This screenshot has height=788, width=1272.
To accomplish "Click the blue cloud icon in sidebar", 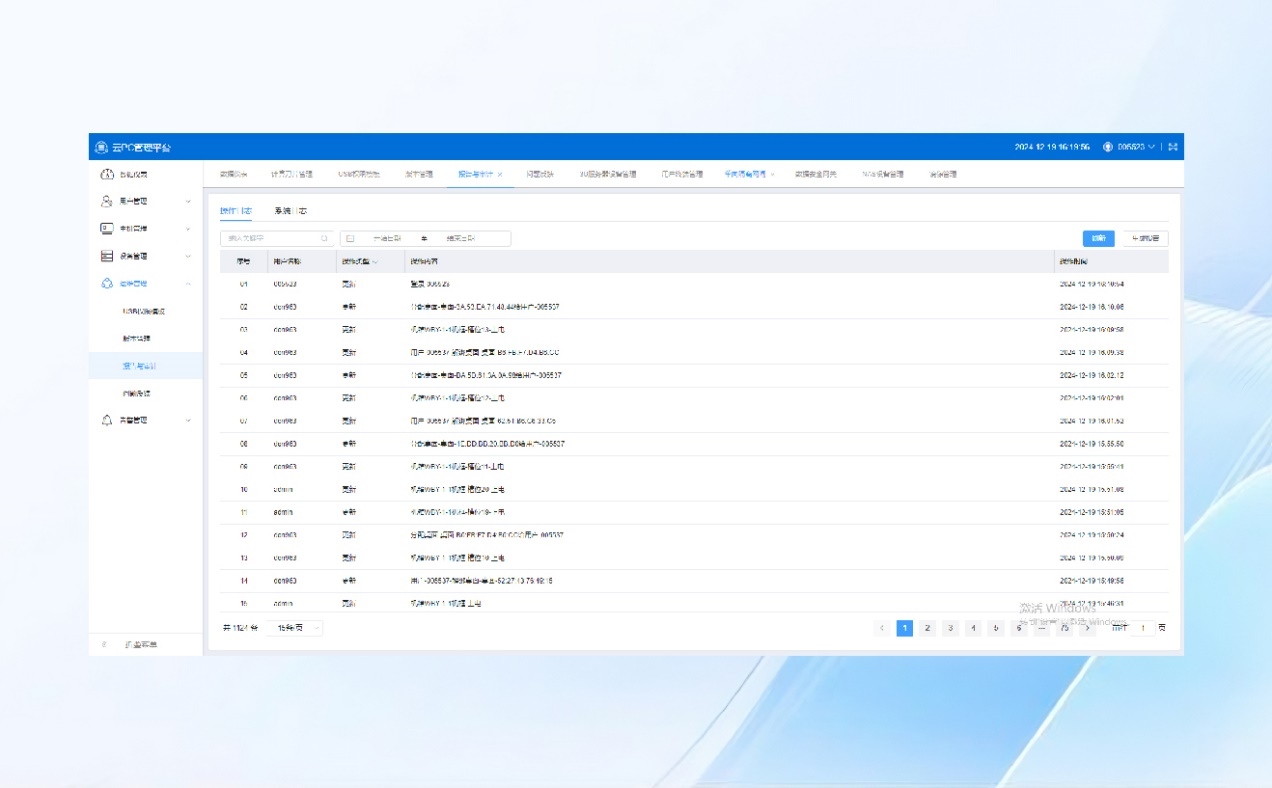I will click(x=107, y=284).
